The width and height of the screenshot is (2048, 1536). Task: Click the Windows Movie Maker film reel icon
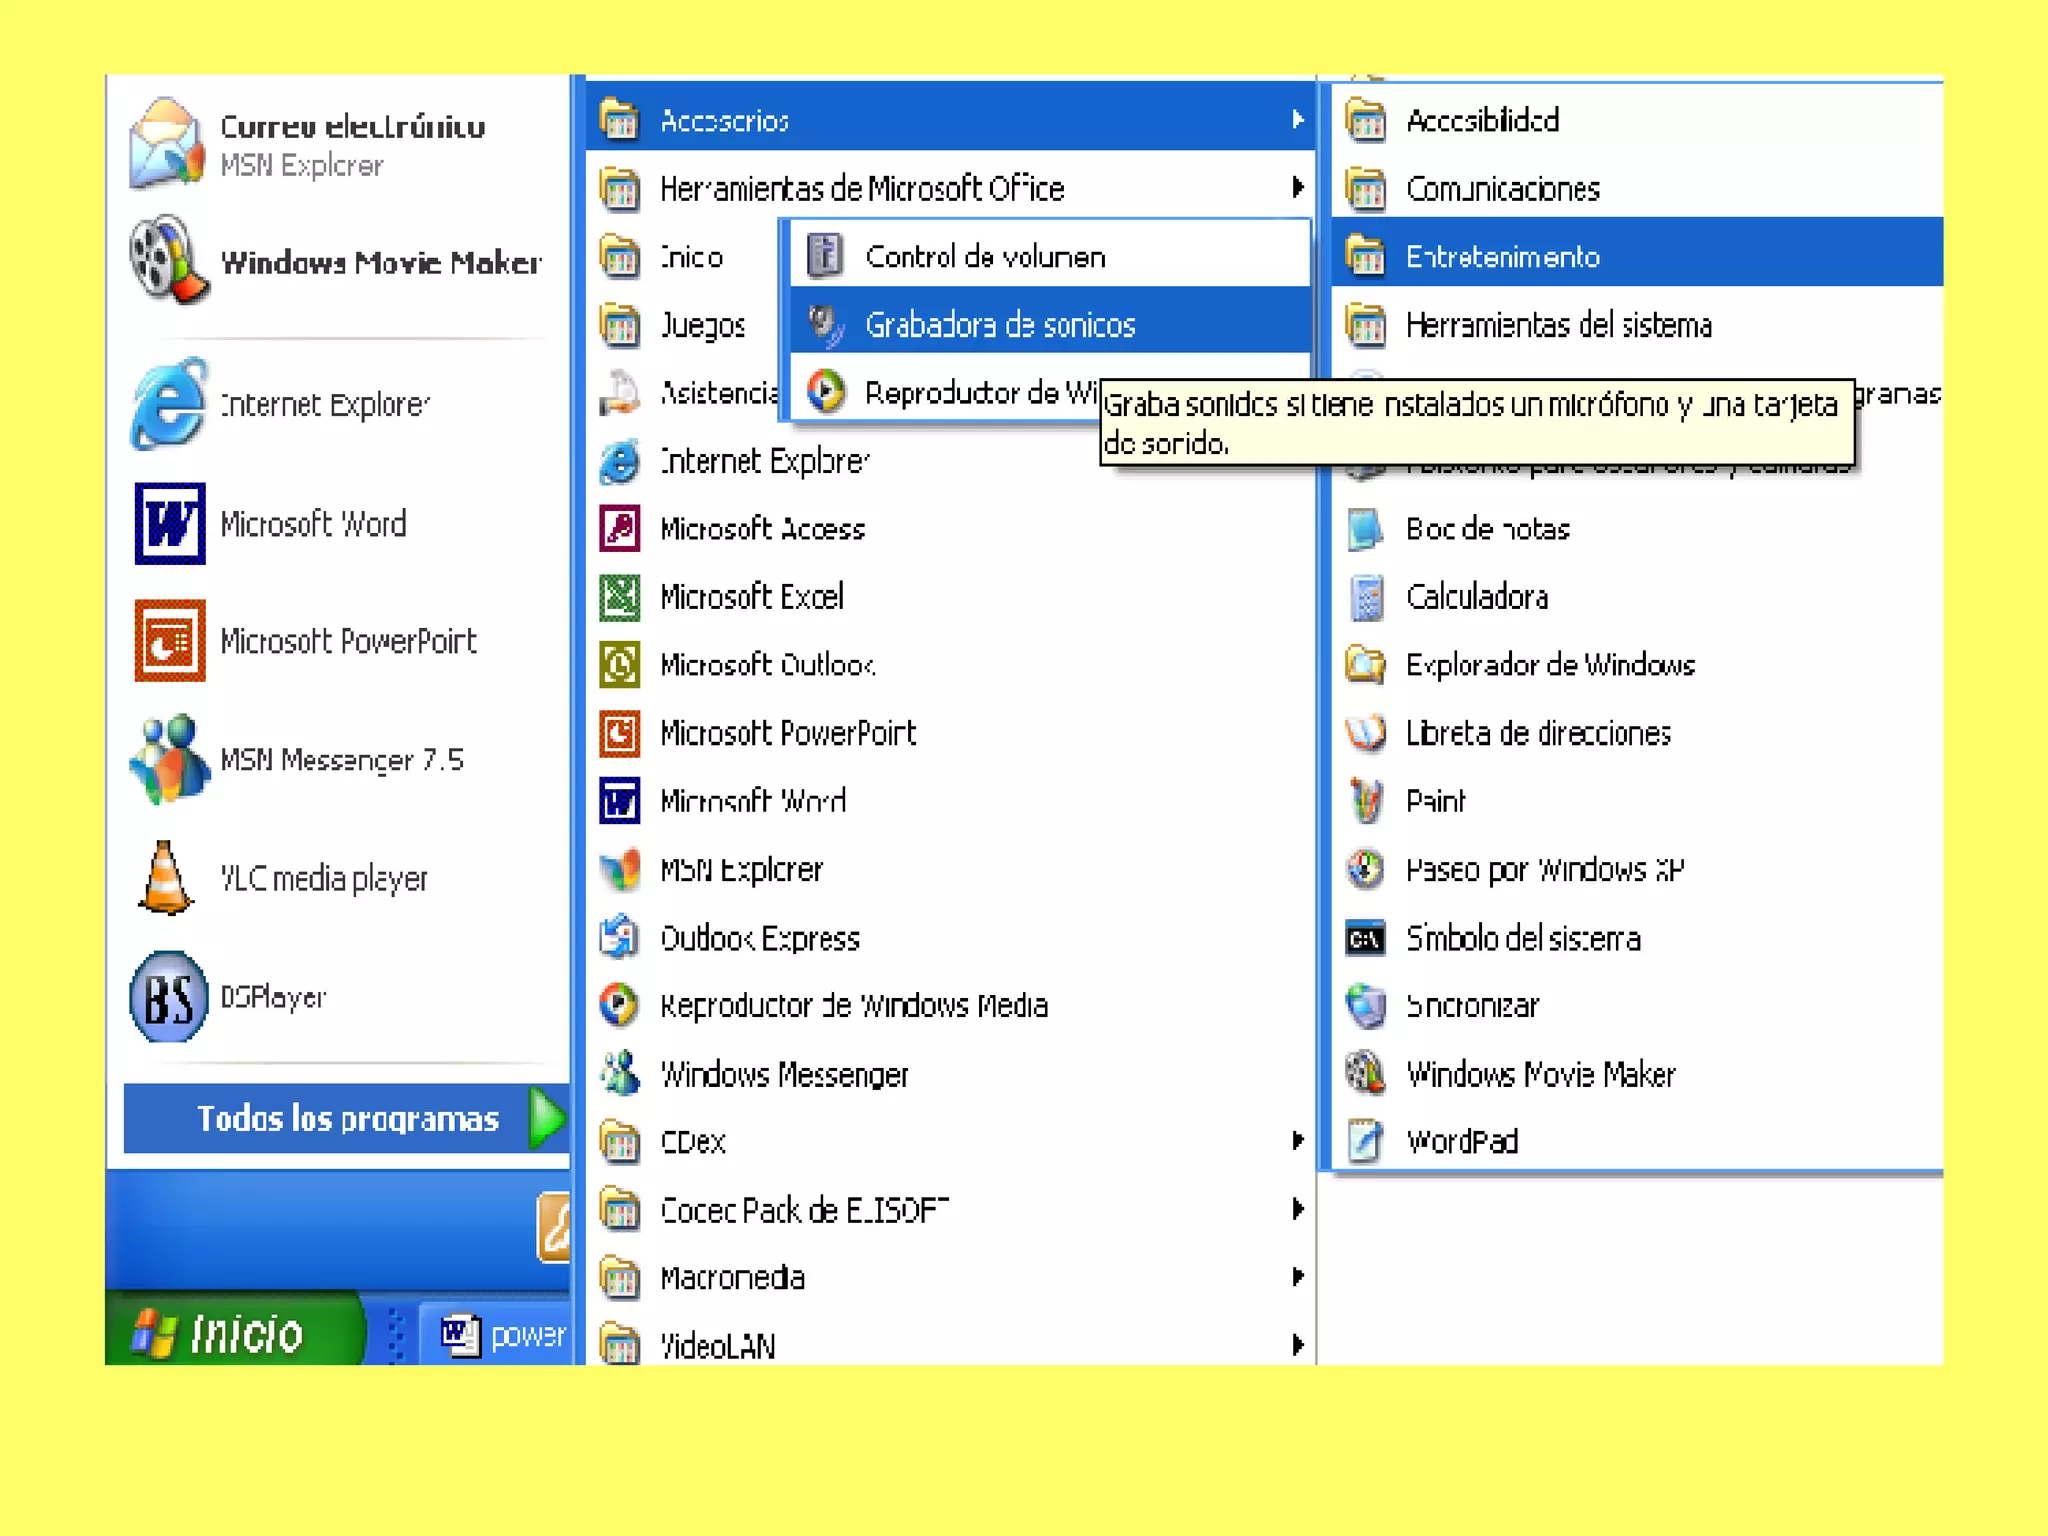pyautogui.click(x=168, y=260)
